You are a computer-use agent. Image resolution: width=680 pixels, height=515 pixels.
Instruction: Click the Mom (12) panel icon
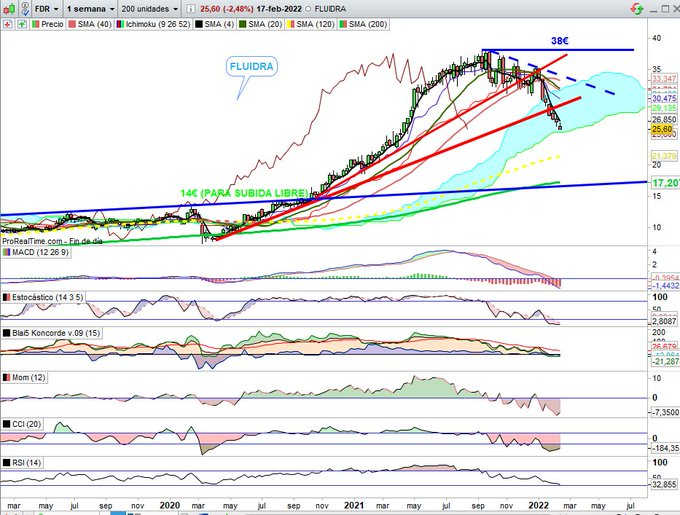coord(7,378)
